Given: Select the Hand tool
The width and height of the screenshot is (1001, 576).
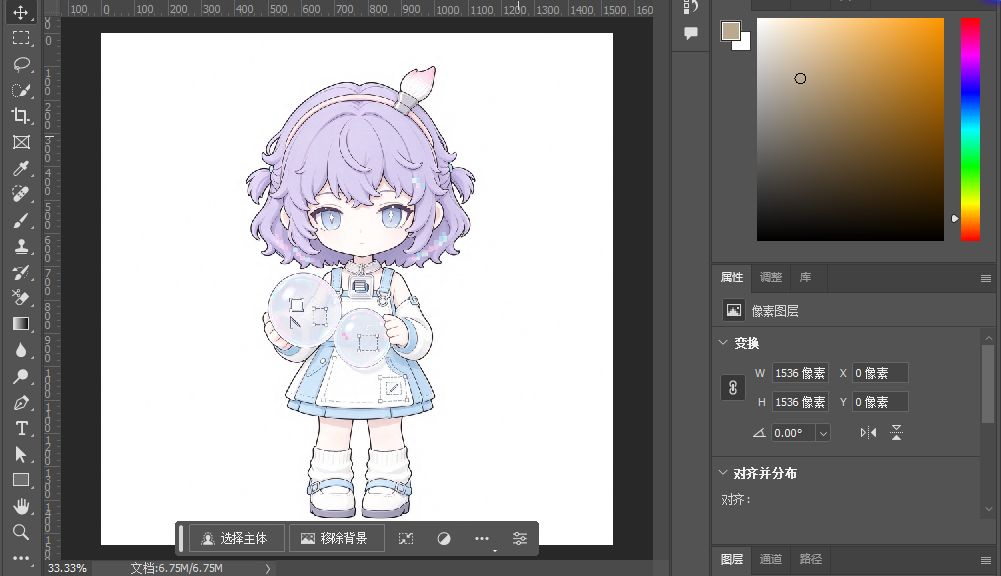Looking at the screenshot, I should pos(20,506).
